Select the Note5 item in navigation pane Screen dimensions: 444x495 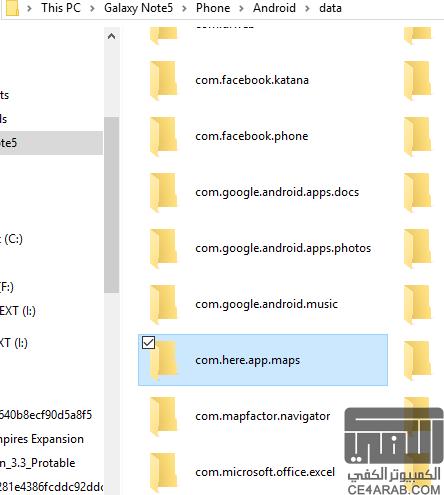pos(51,143)
